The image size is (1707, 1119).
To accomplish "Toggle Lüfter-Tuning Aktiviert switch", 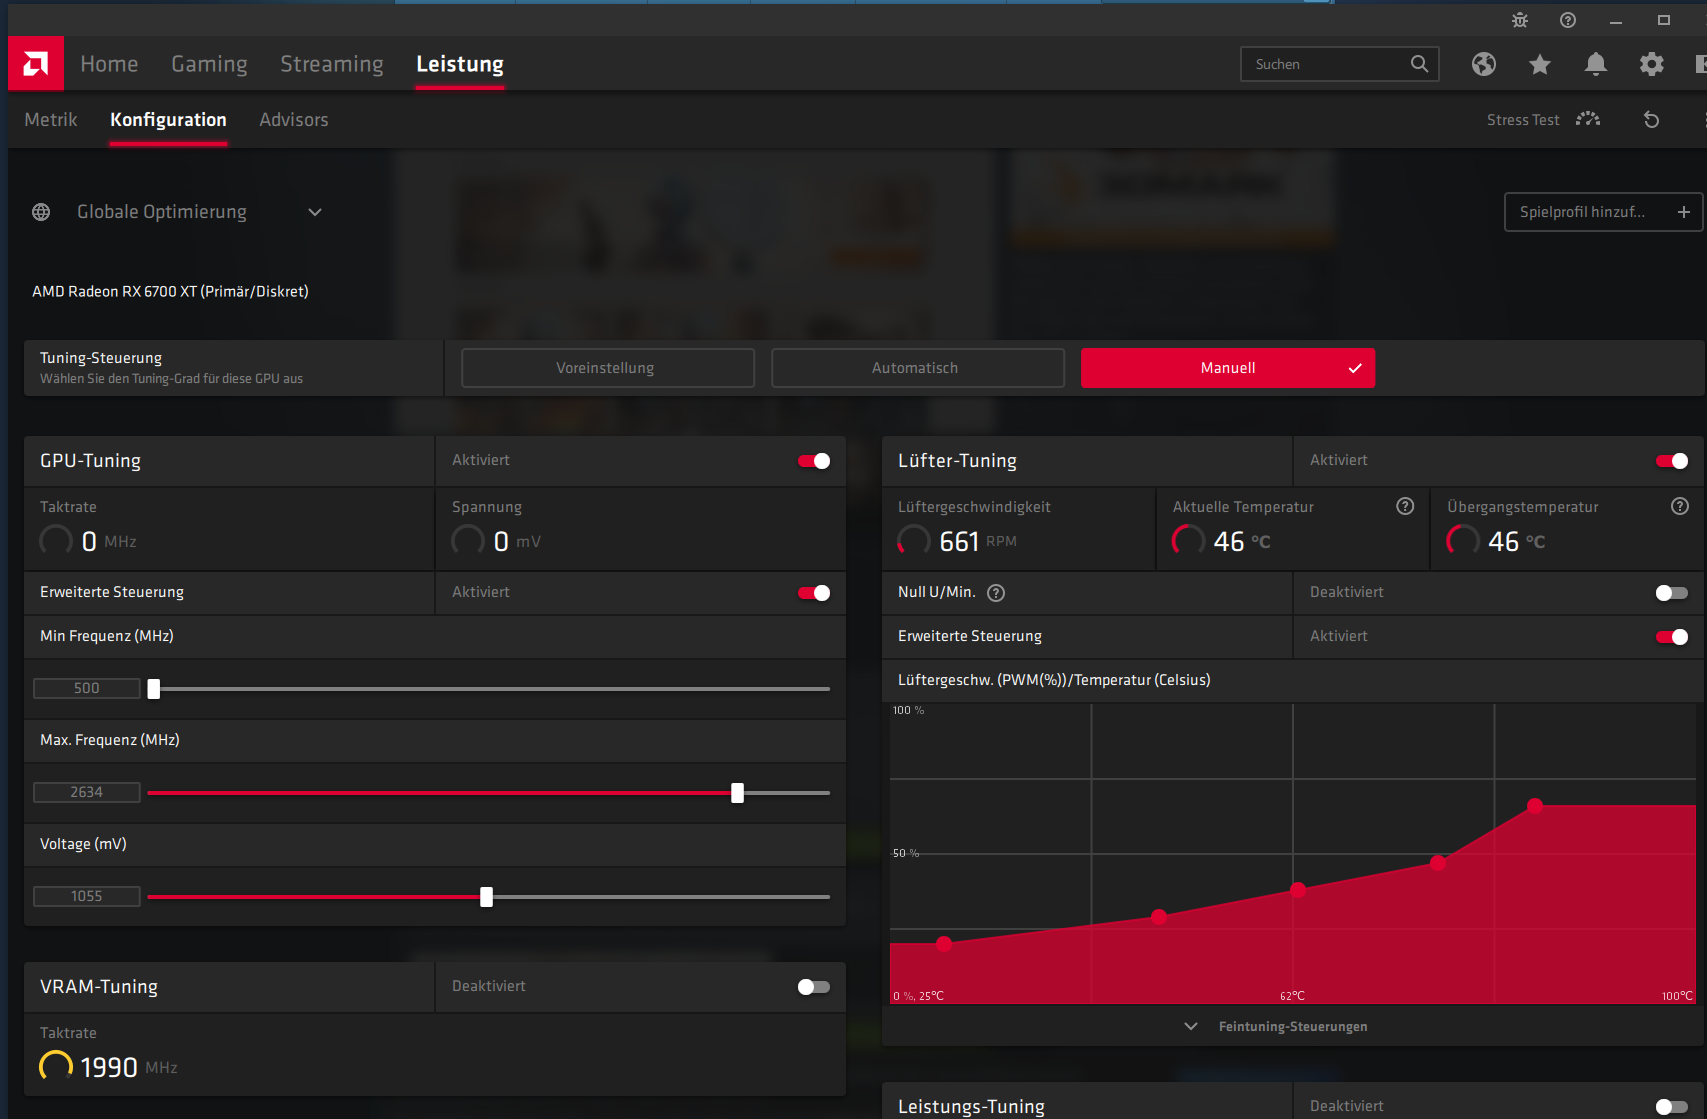I will point(1672,461).
